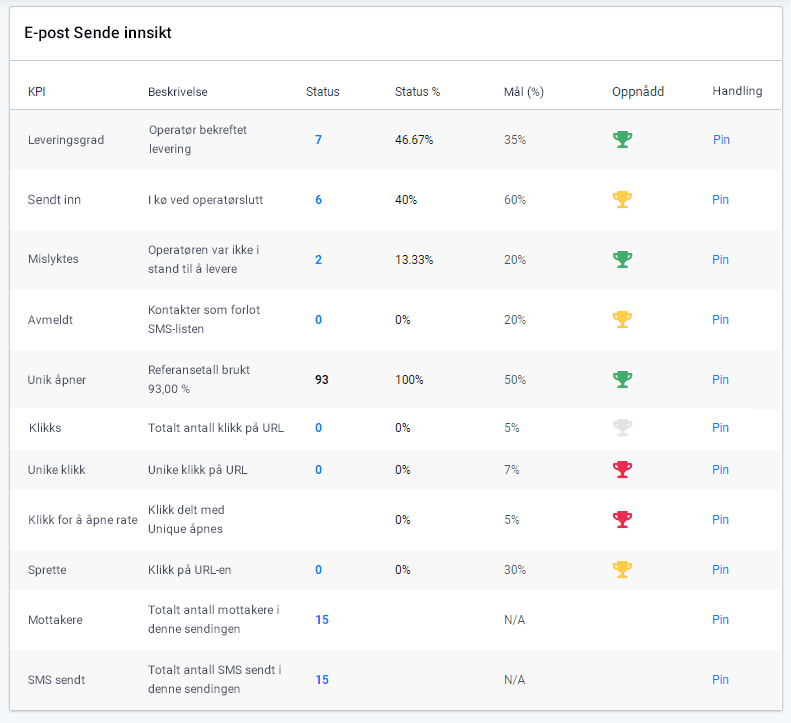The image size is (791, 723).
Task: Click the green trophy in Leveringsgrad row
Action: click(x=622, y=139)
